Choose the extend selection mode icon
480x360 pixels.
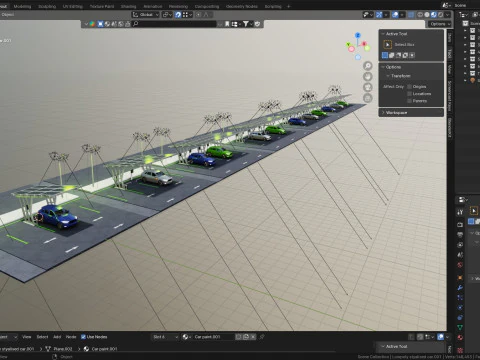coord(392,55)
